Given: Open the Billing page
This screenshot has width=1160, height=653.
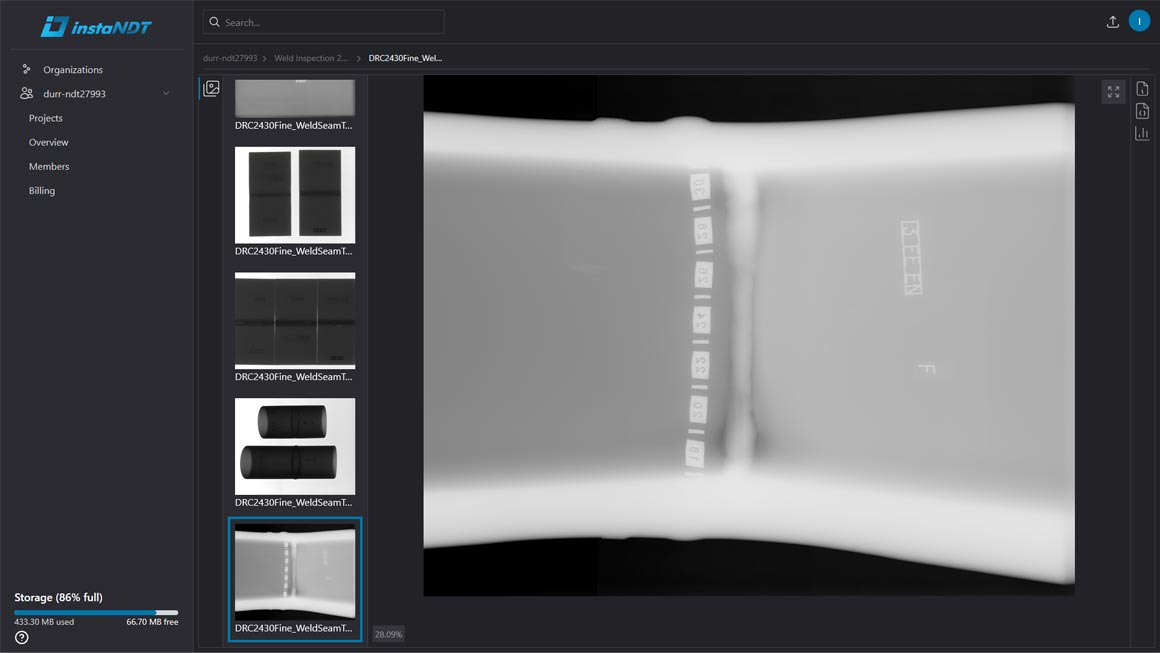Looking at the screenshot, I should point(42,190).
